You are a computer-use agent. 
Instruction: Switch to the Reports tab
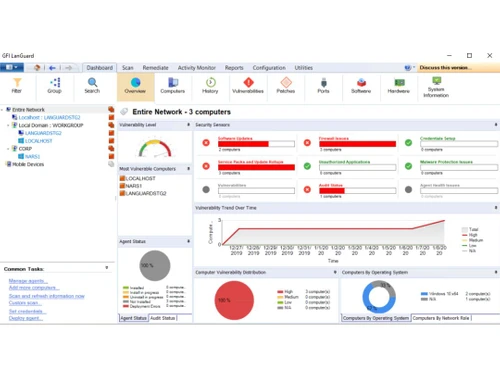pos(234,68)
